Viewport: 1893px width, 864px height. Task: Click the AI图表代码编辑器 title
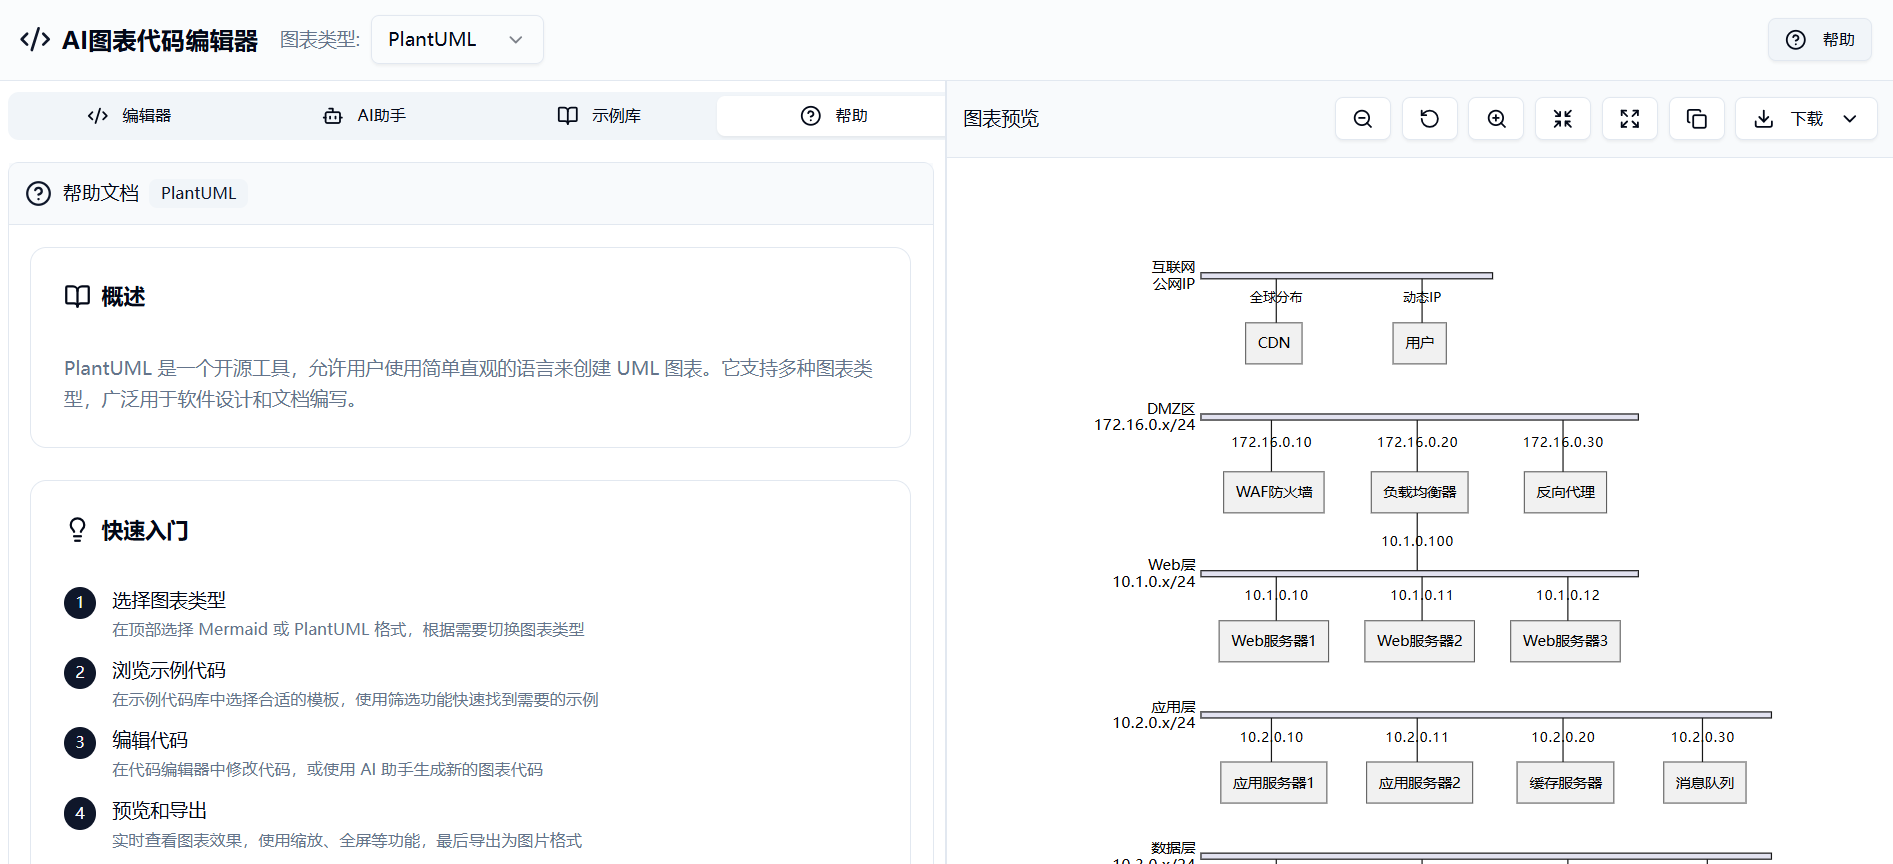[160, 40]
